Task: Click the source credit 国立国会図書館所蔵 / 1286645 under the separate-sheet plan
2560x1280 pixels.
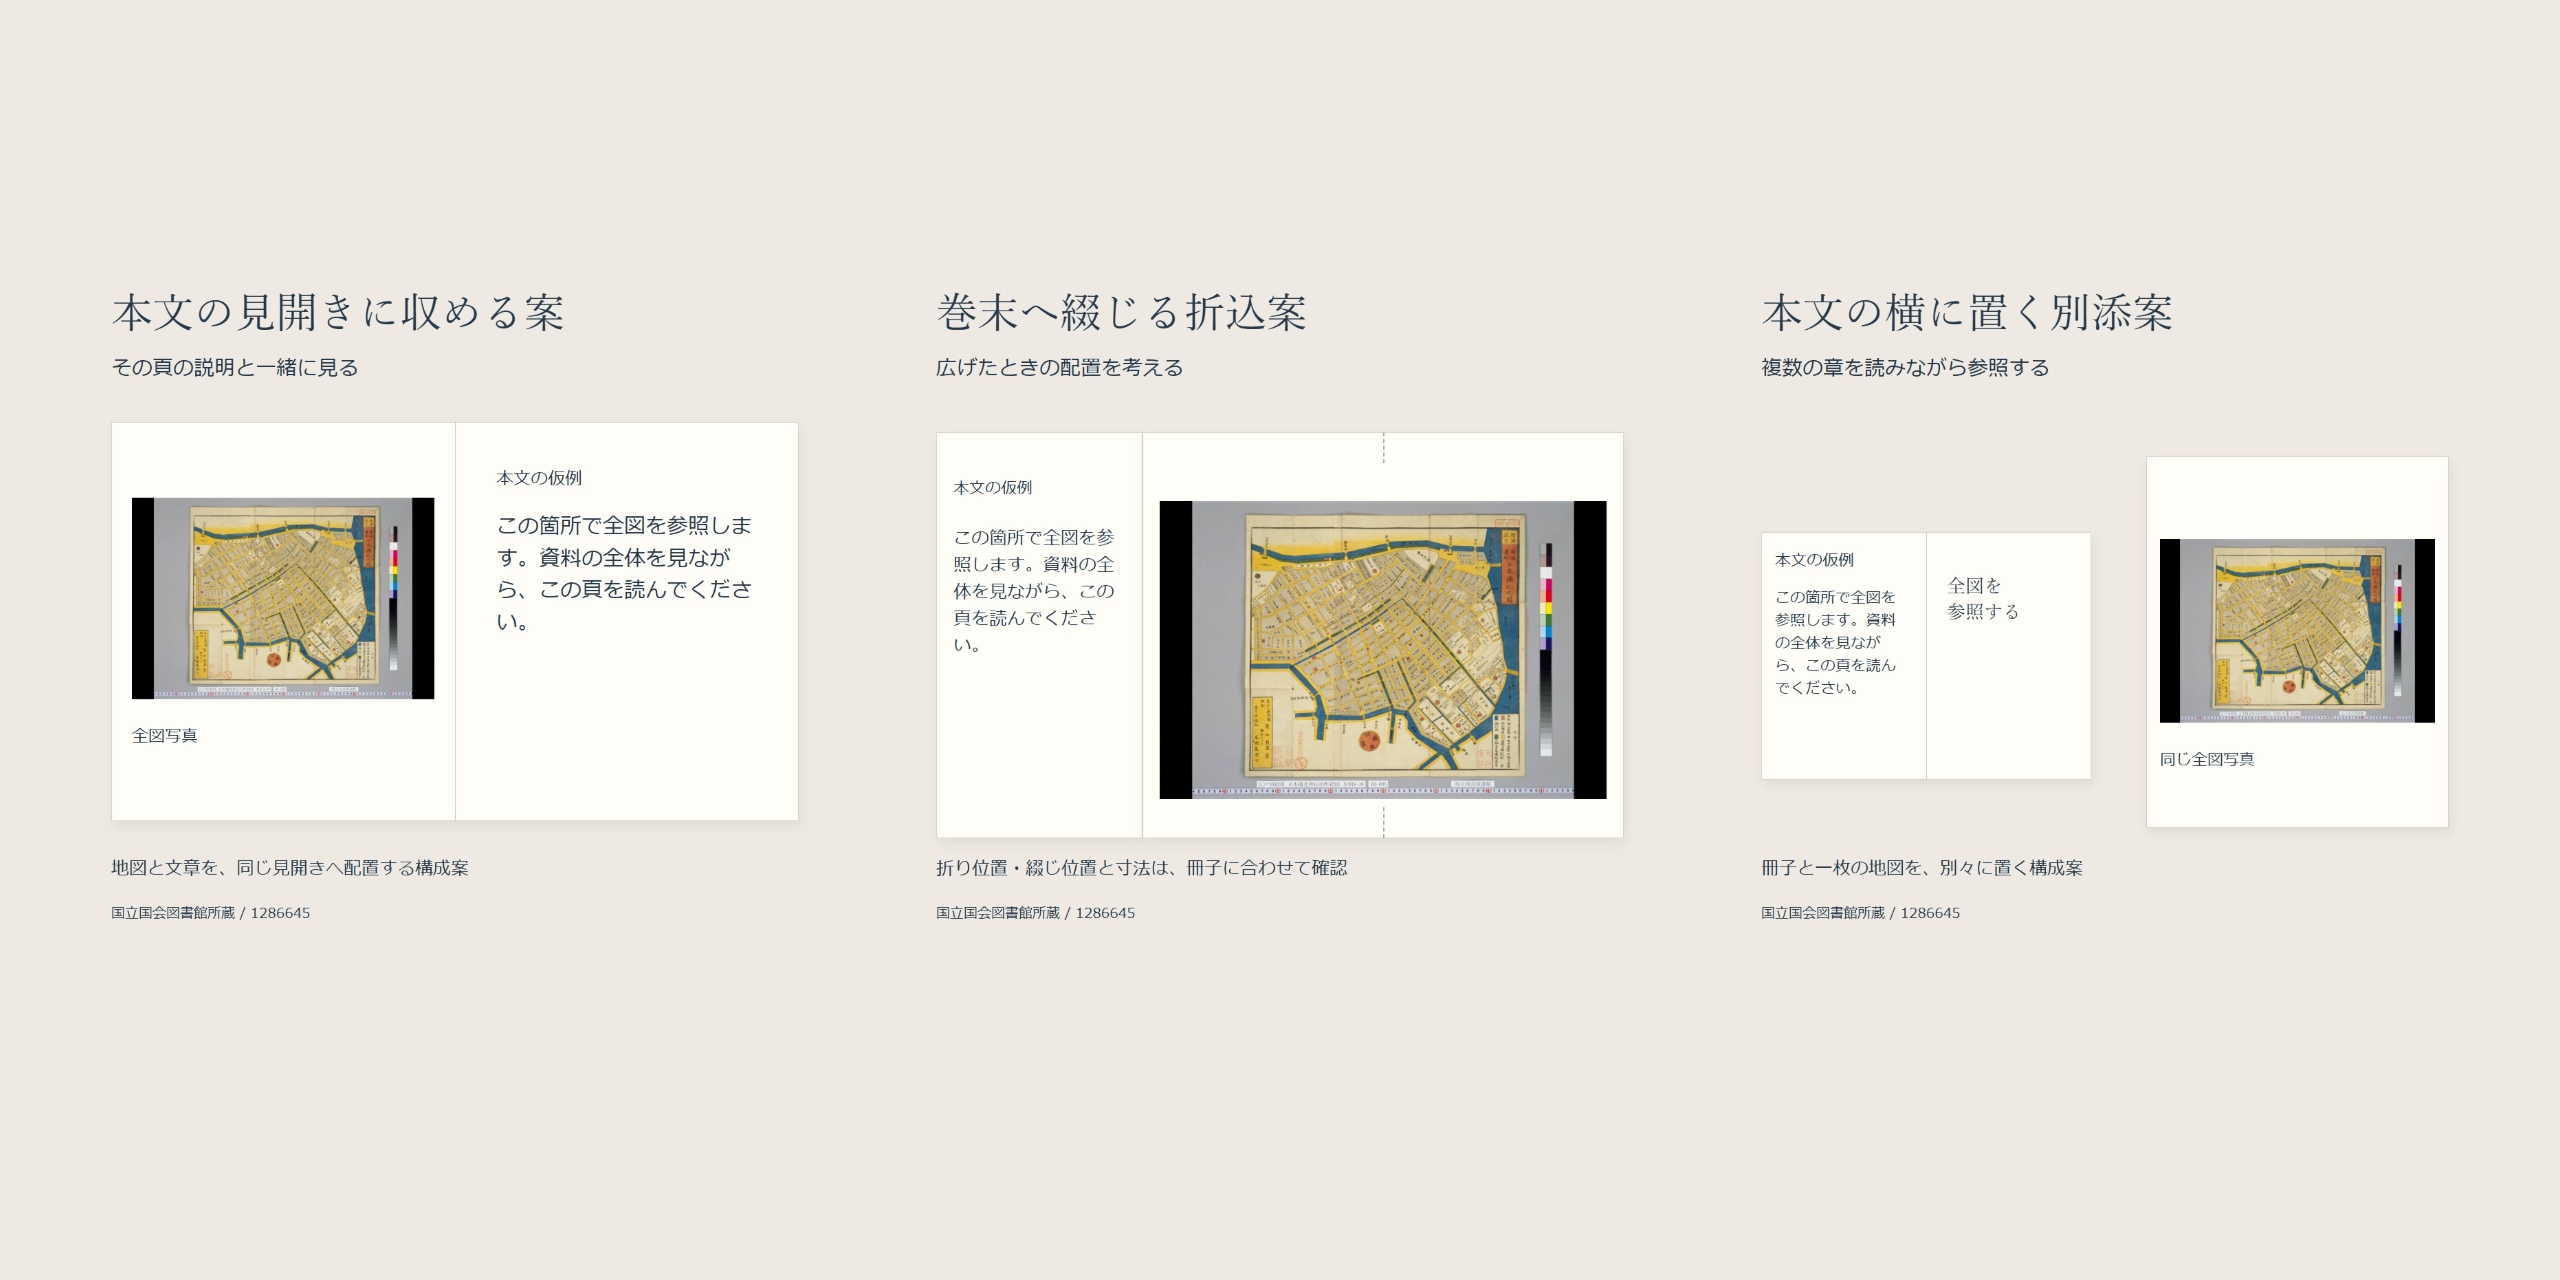Action: tap(1861, 912)
